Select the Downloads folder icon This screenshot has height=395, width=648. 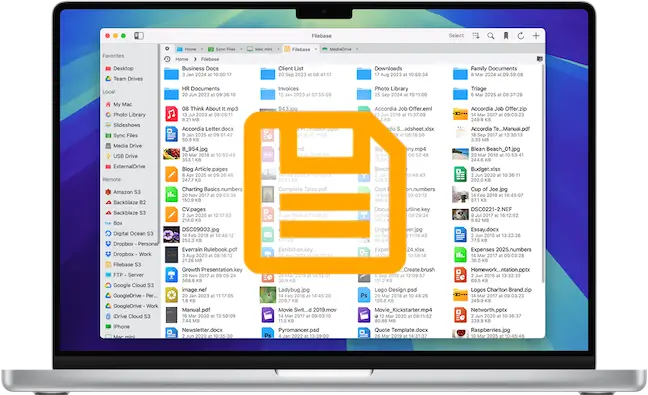(364, 74)
